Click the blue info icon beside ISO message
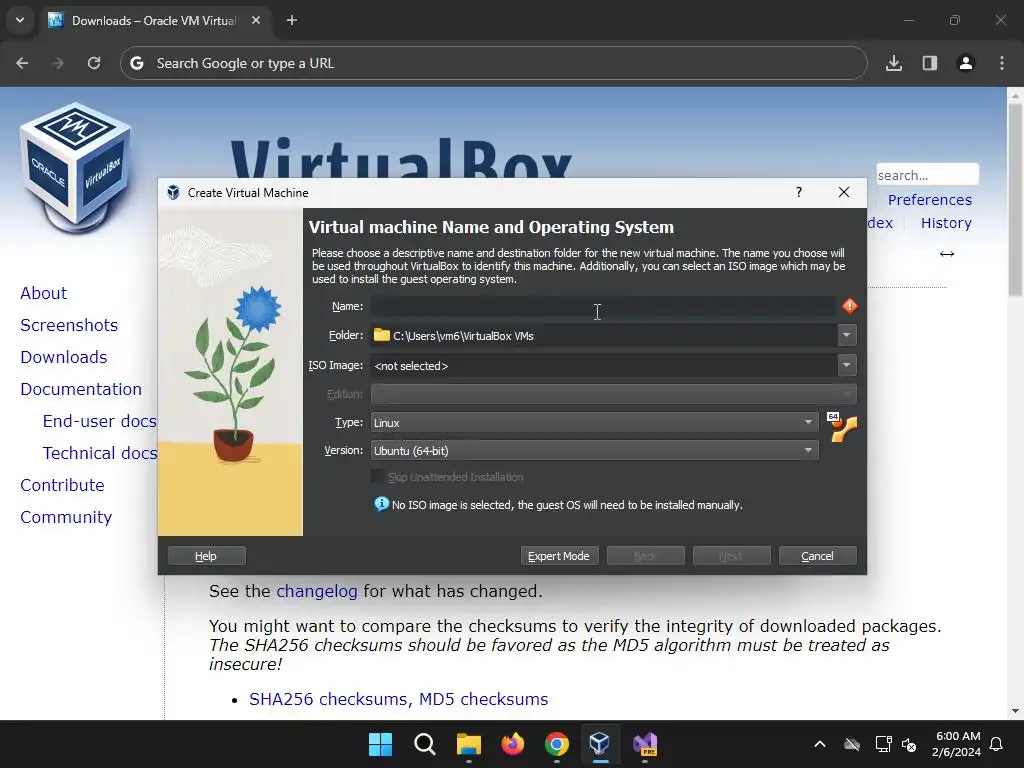Image resolution: width=1024 pixels, height=768 pixels. pyautogui.click(x=381, y=504)
